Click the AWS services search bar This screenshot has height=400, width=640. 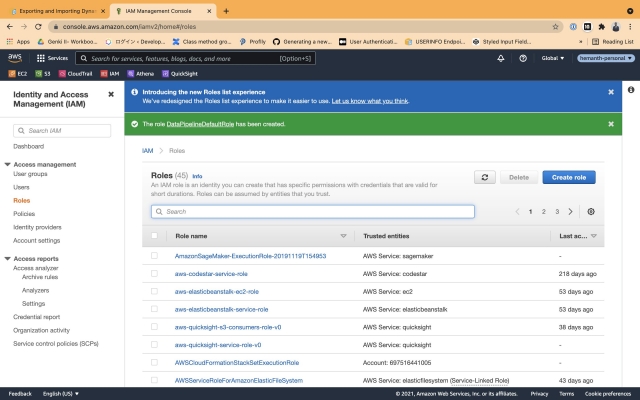point(196,58)
